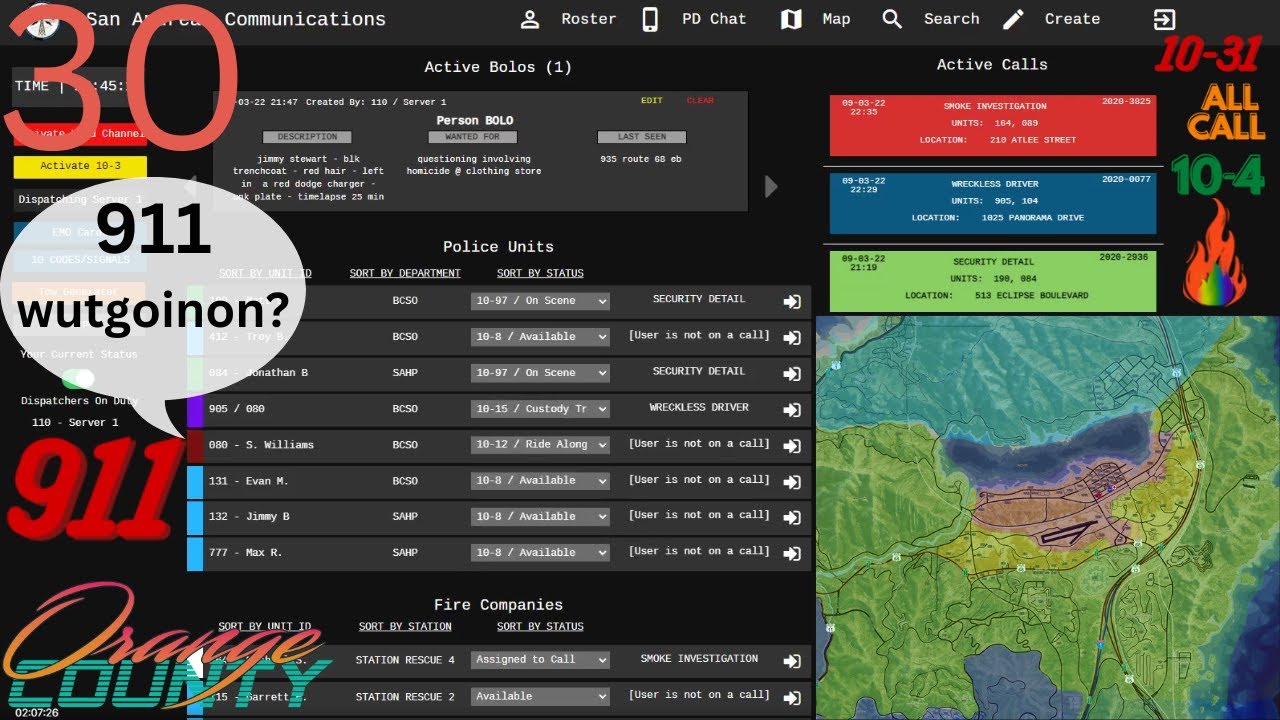The width and height of the screenshot is (1280, 720).
Task: Open the Create menu item
Action: point(1072,19)
